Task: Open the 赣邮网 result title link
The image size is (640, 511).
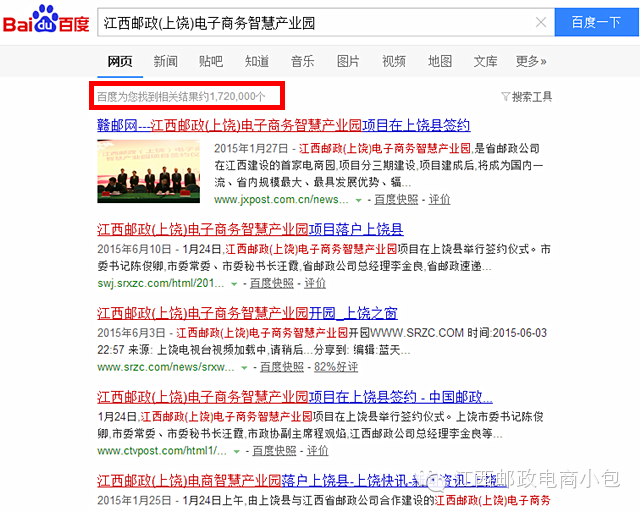Action: click(284, 125)
